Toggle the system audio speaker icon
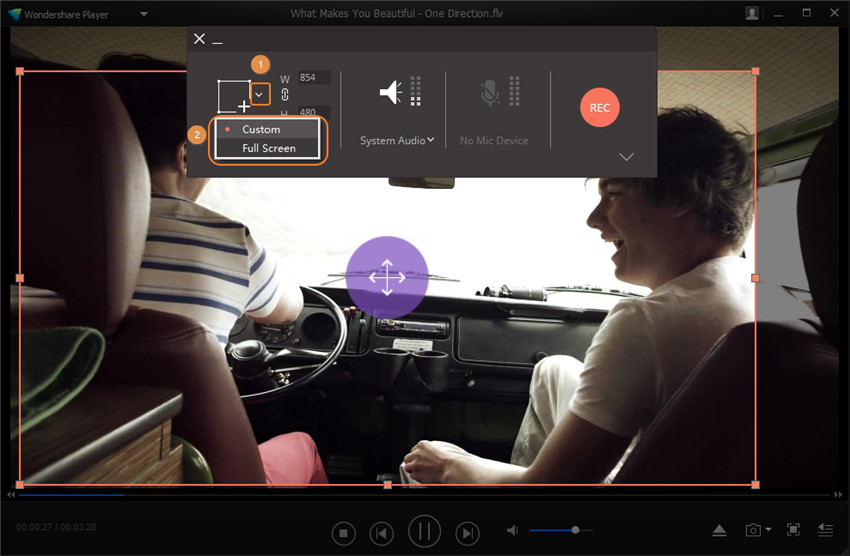 [x=391, y=92]
